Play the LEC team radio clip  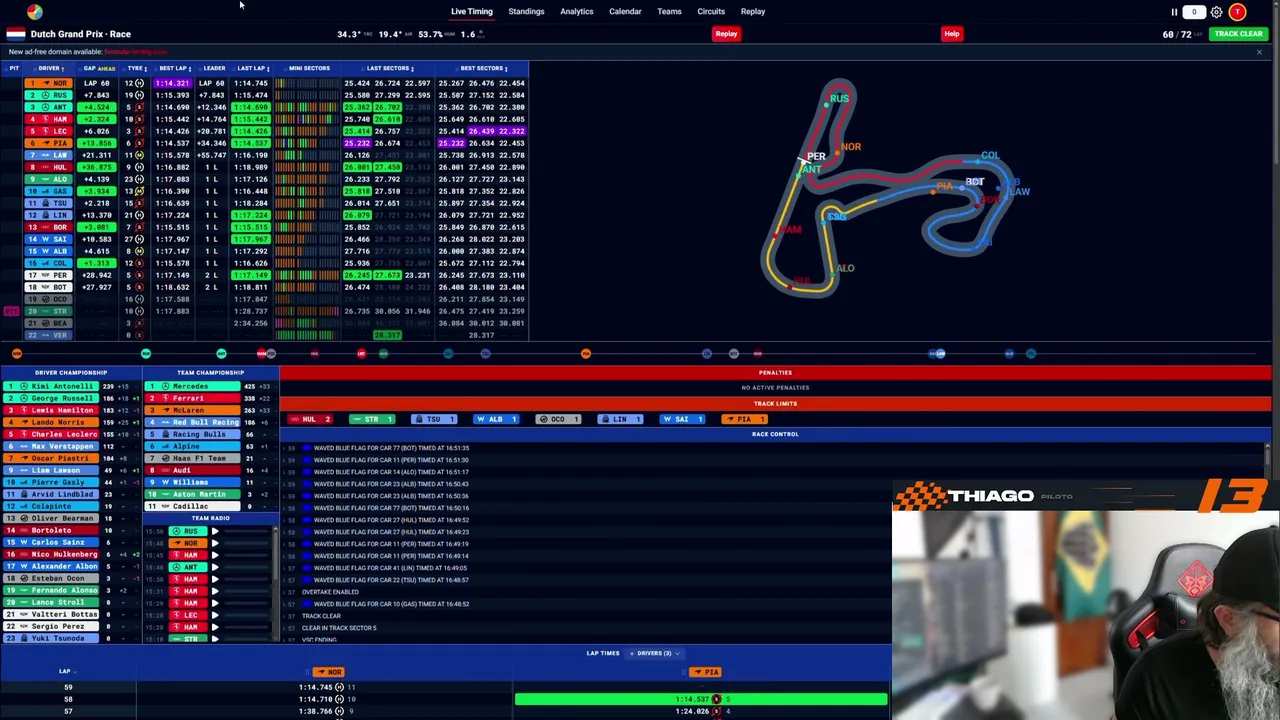(x=214, y=615)
